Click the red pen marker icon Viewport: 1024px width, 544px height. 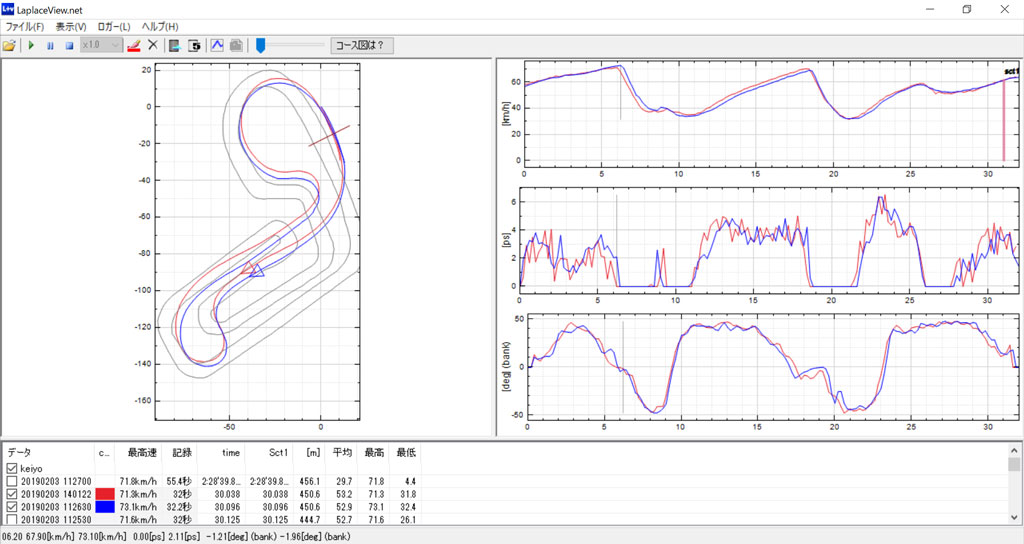point(134,45)
